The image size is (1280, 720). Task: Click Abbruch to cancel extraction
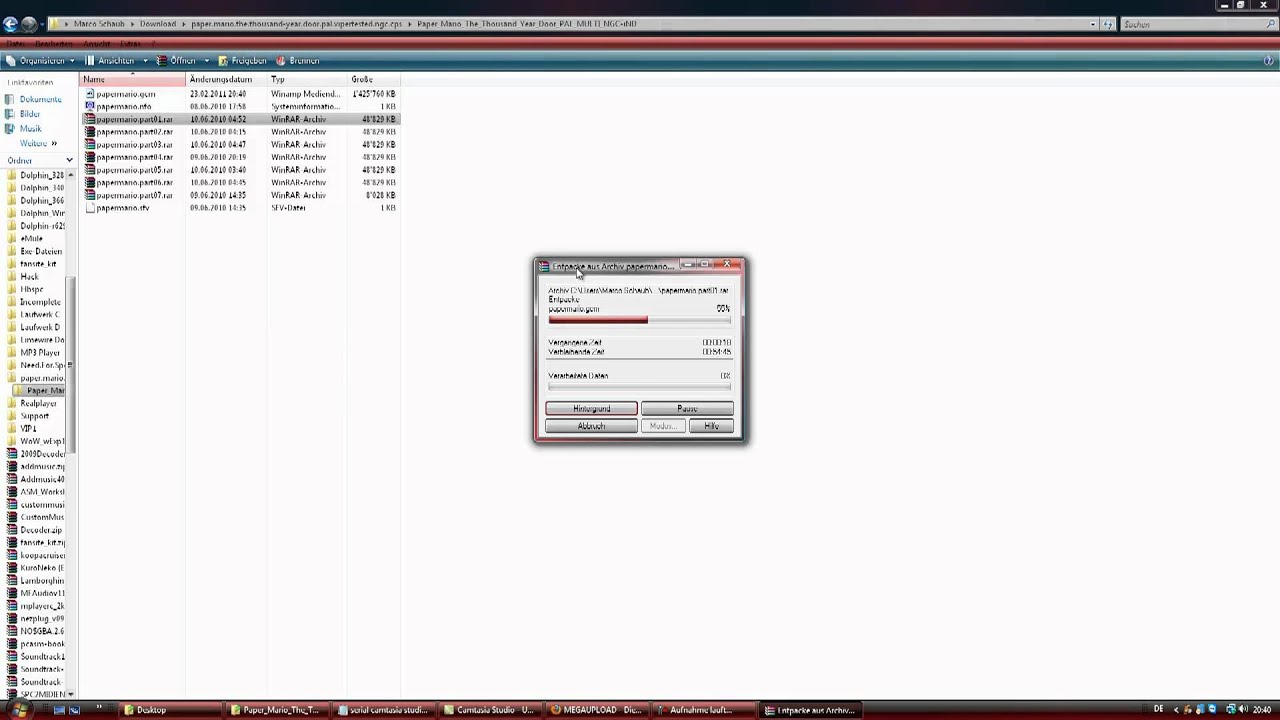(x=591, y=426)
